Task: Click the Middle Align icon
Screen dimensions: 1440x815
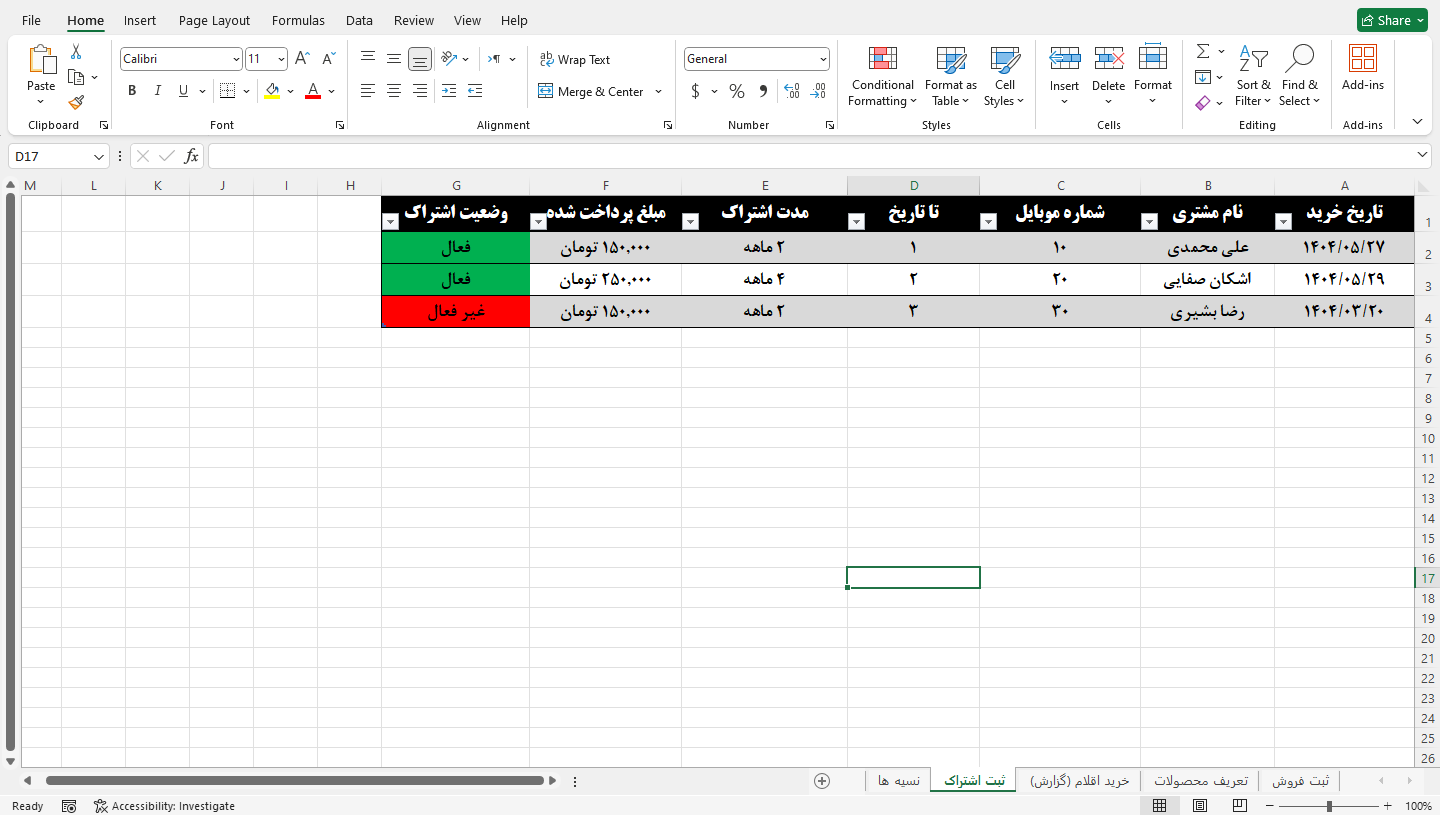Action: 394,59
